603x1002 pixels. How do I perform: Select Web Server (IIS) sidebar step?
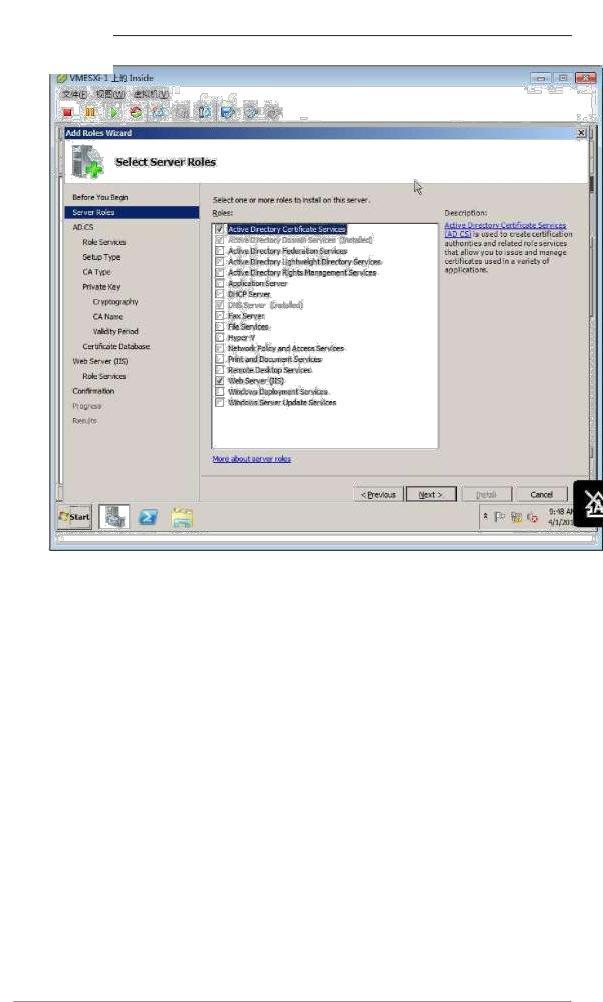coord(100,361)
